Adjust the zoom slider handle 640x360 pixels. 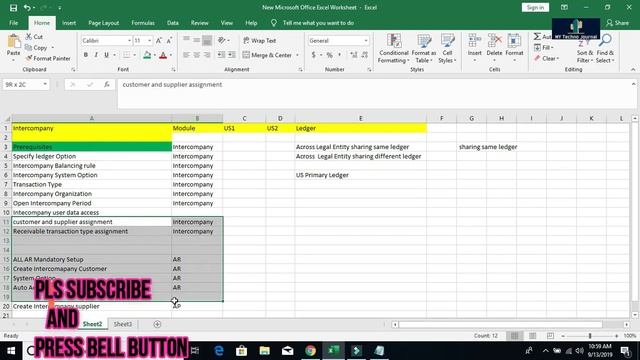pyautogui.click(x=590, y=336)
